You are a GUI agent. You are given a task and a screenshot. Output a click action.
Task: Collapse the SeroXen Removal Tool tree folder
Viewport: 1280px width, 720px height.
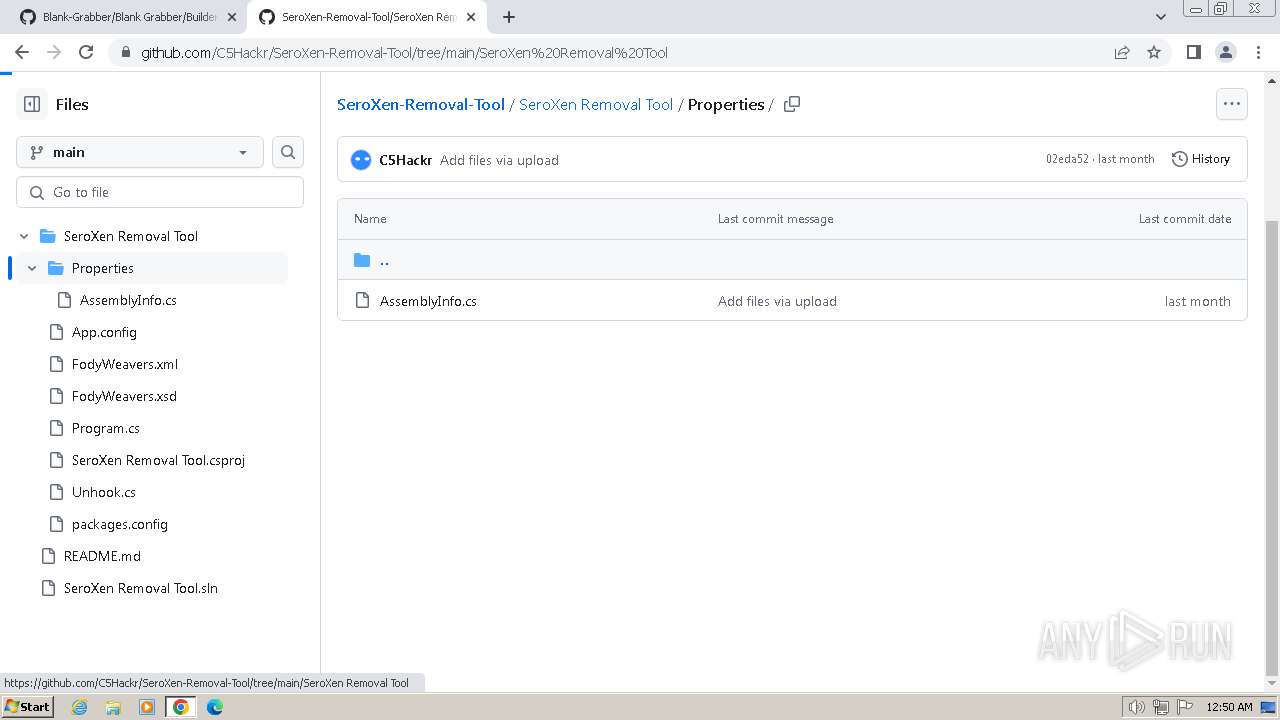coord(25,236)
